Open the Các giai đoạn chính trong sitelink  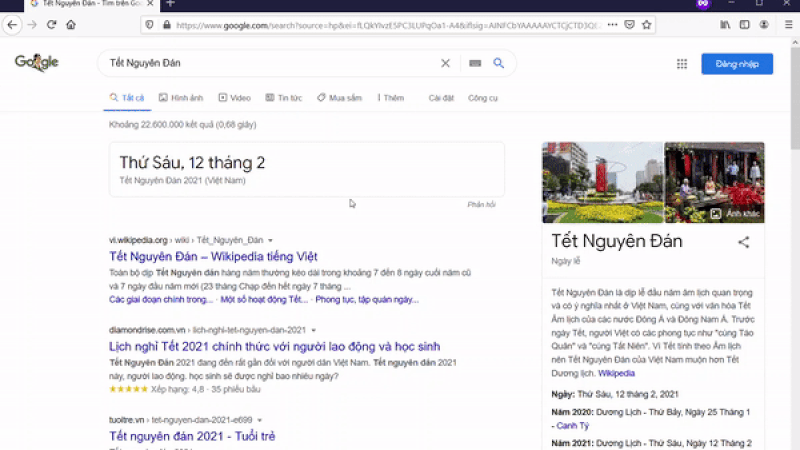[161, 299]
